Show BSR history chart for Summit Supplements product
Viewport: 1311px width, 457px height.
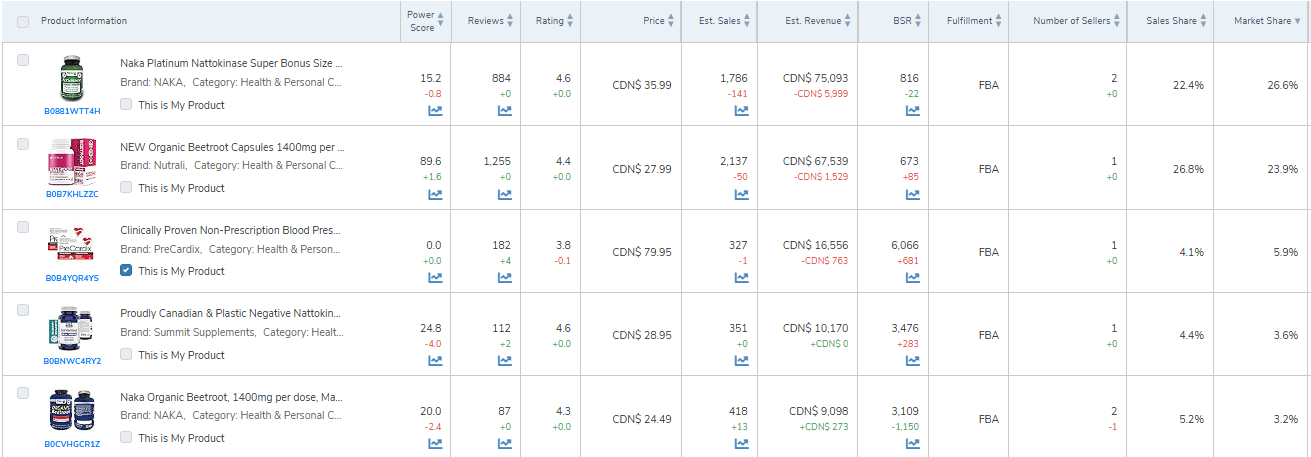912,360
